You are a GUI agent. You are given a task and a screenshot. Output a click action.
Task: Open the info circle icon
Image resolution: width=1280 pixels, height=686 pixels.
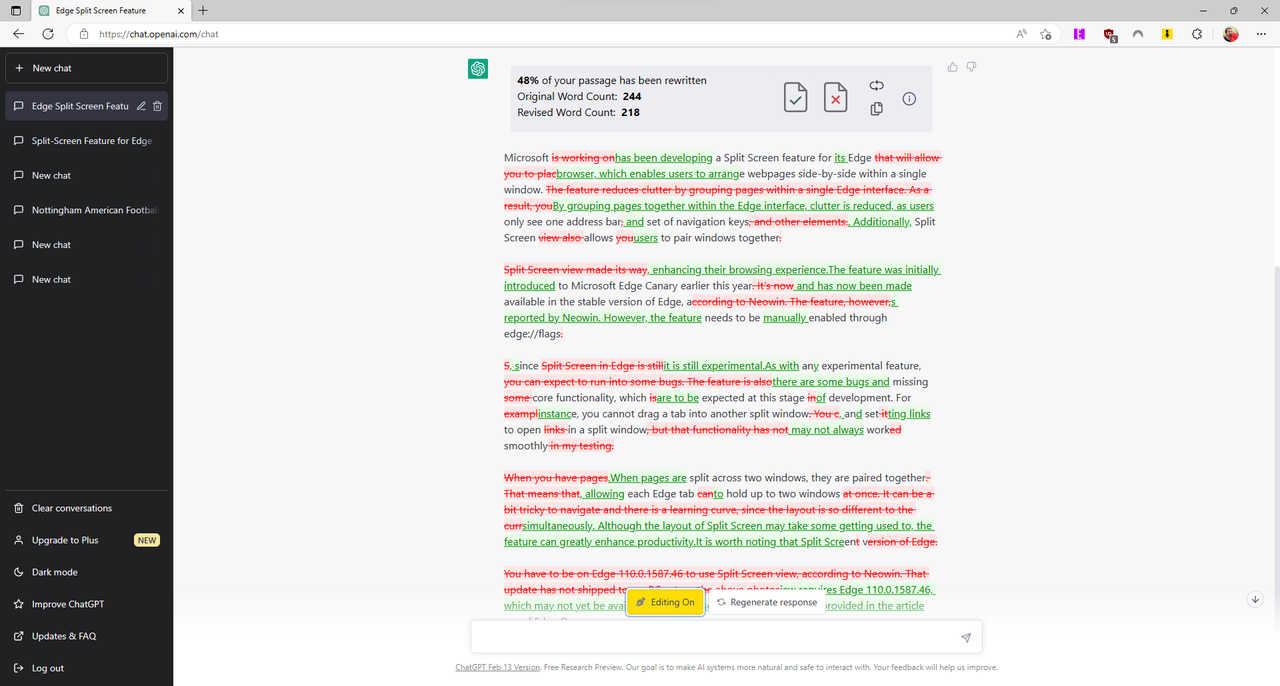(909, 99)
